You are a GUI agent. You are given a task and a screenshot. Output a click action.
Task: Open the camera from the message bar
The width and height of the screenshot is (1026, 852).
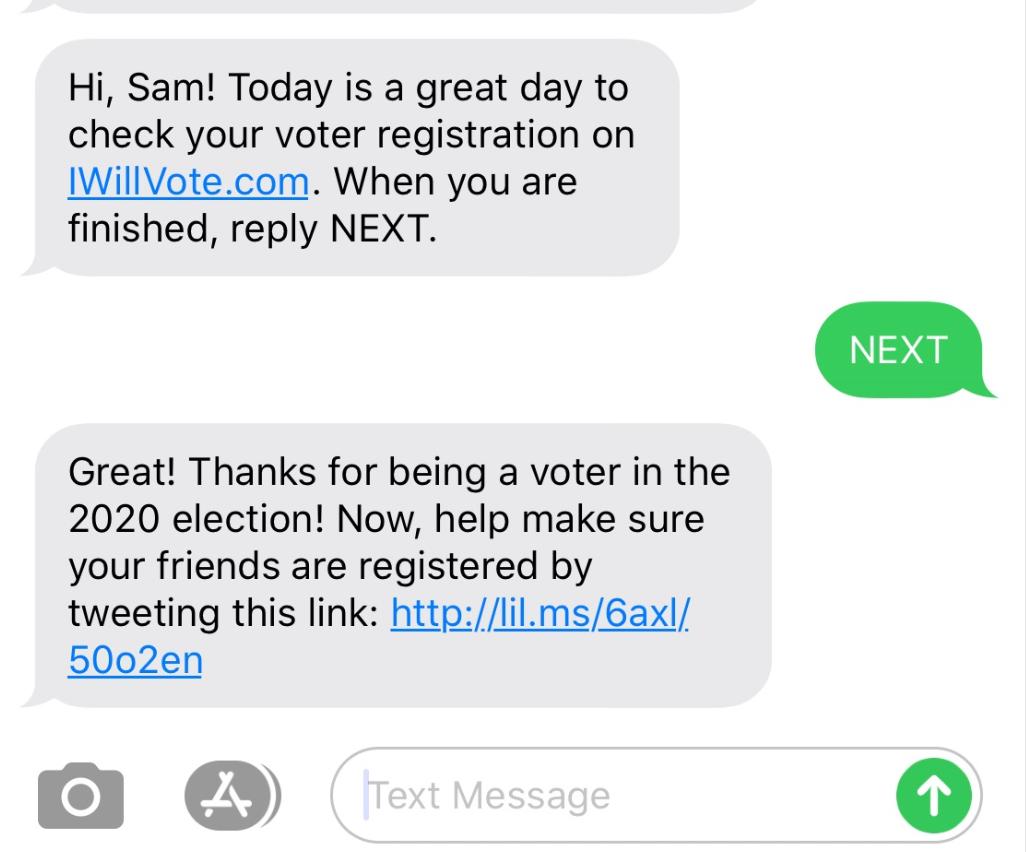[81, 796]
